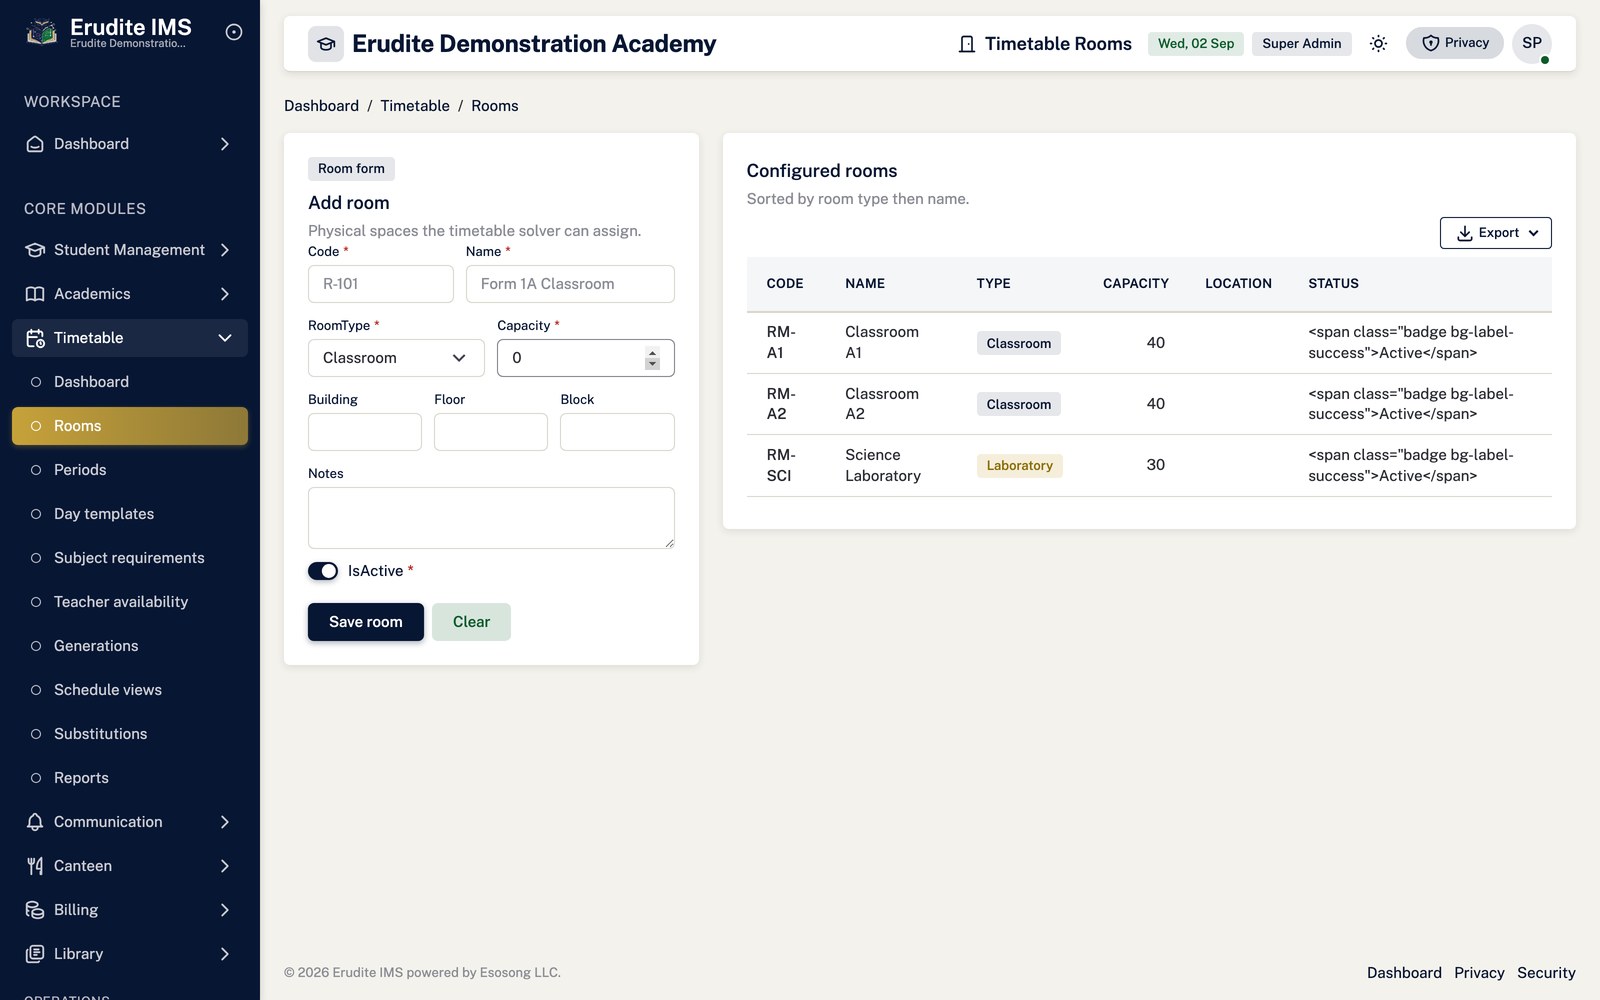Click the Communication bell icon
The height and width of the screenshot is (1000, 1600).
coord(35,822)
